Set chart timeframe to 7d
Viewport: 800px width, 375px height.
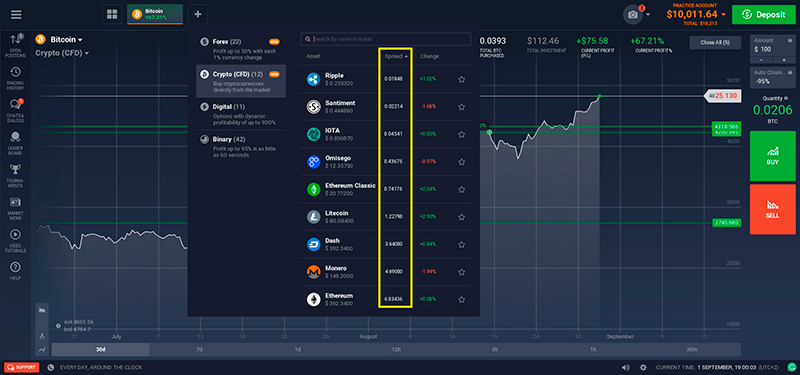coord(199,349)
